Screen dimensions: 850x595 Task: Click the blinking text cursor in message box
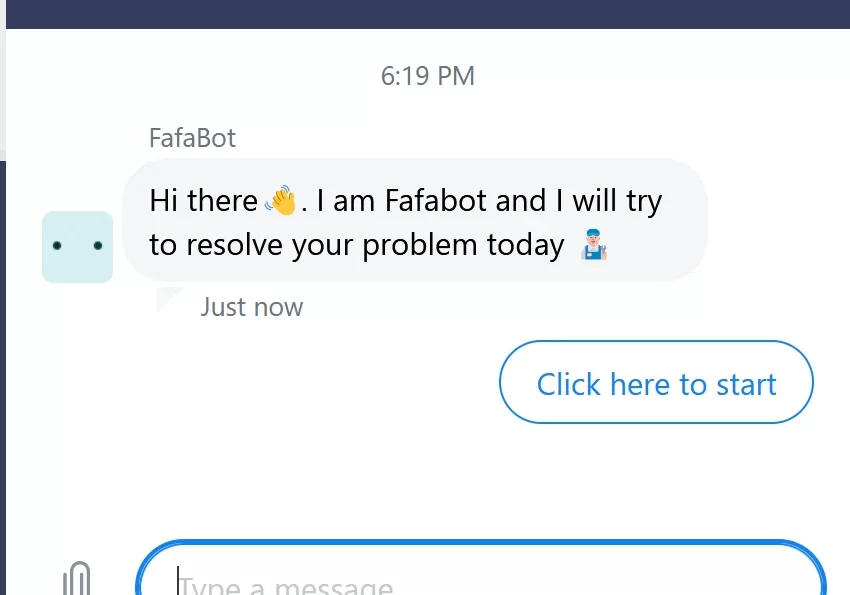[x=178, y=581]
